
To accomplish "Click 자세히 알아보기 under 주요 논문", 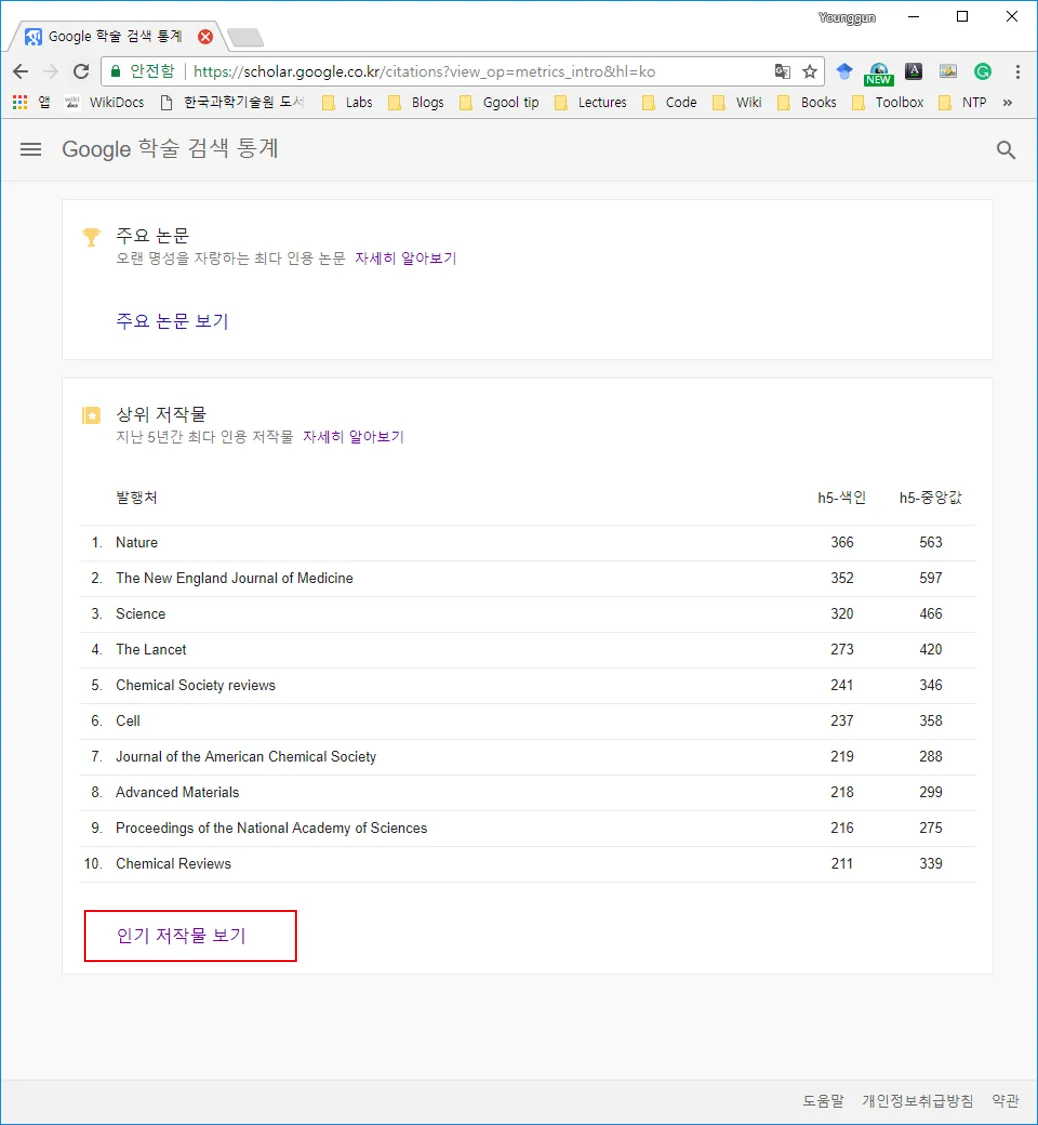I will click(x=405, y=258).
